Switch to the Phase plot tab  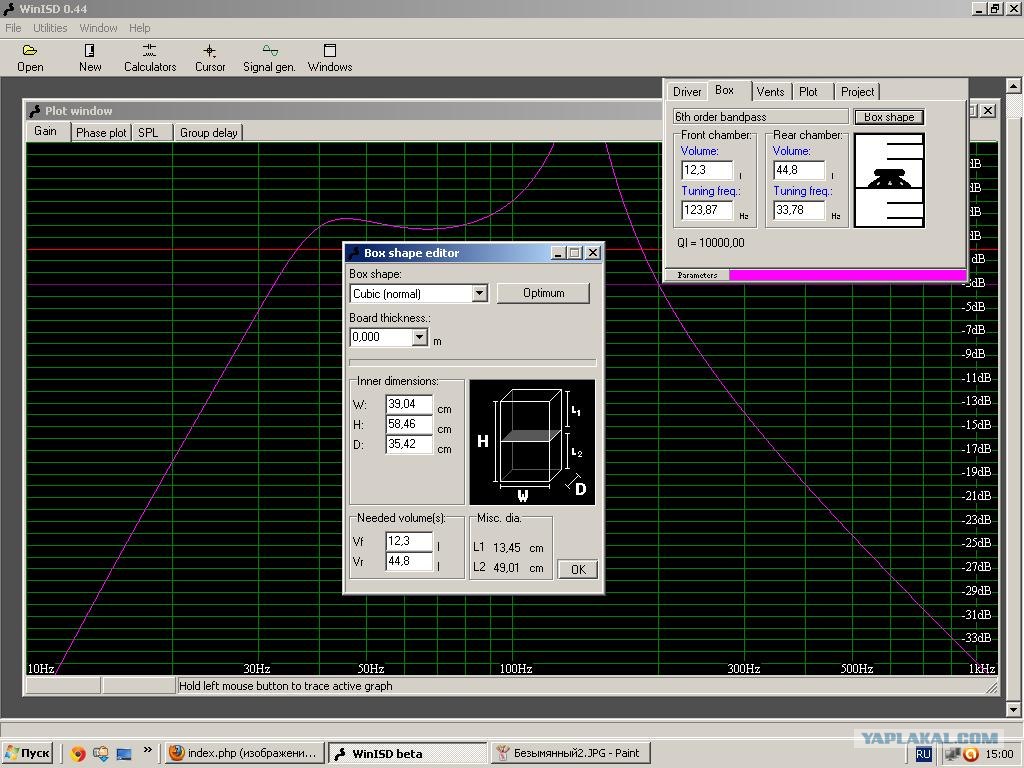101,132
